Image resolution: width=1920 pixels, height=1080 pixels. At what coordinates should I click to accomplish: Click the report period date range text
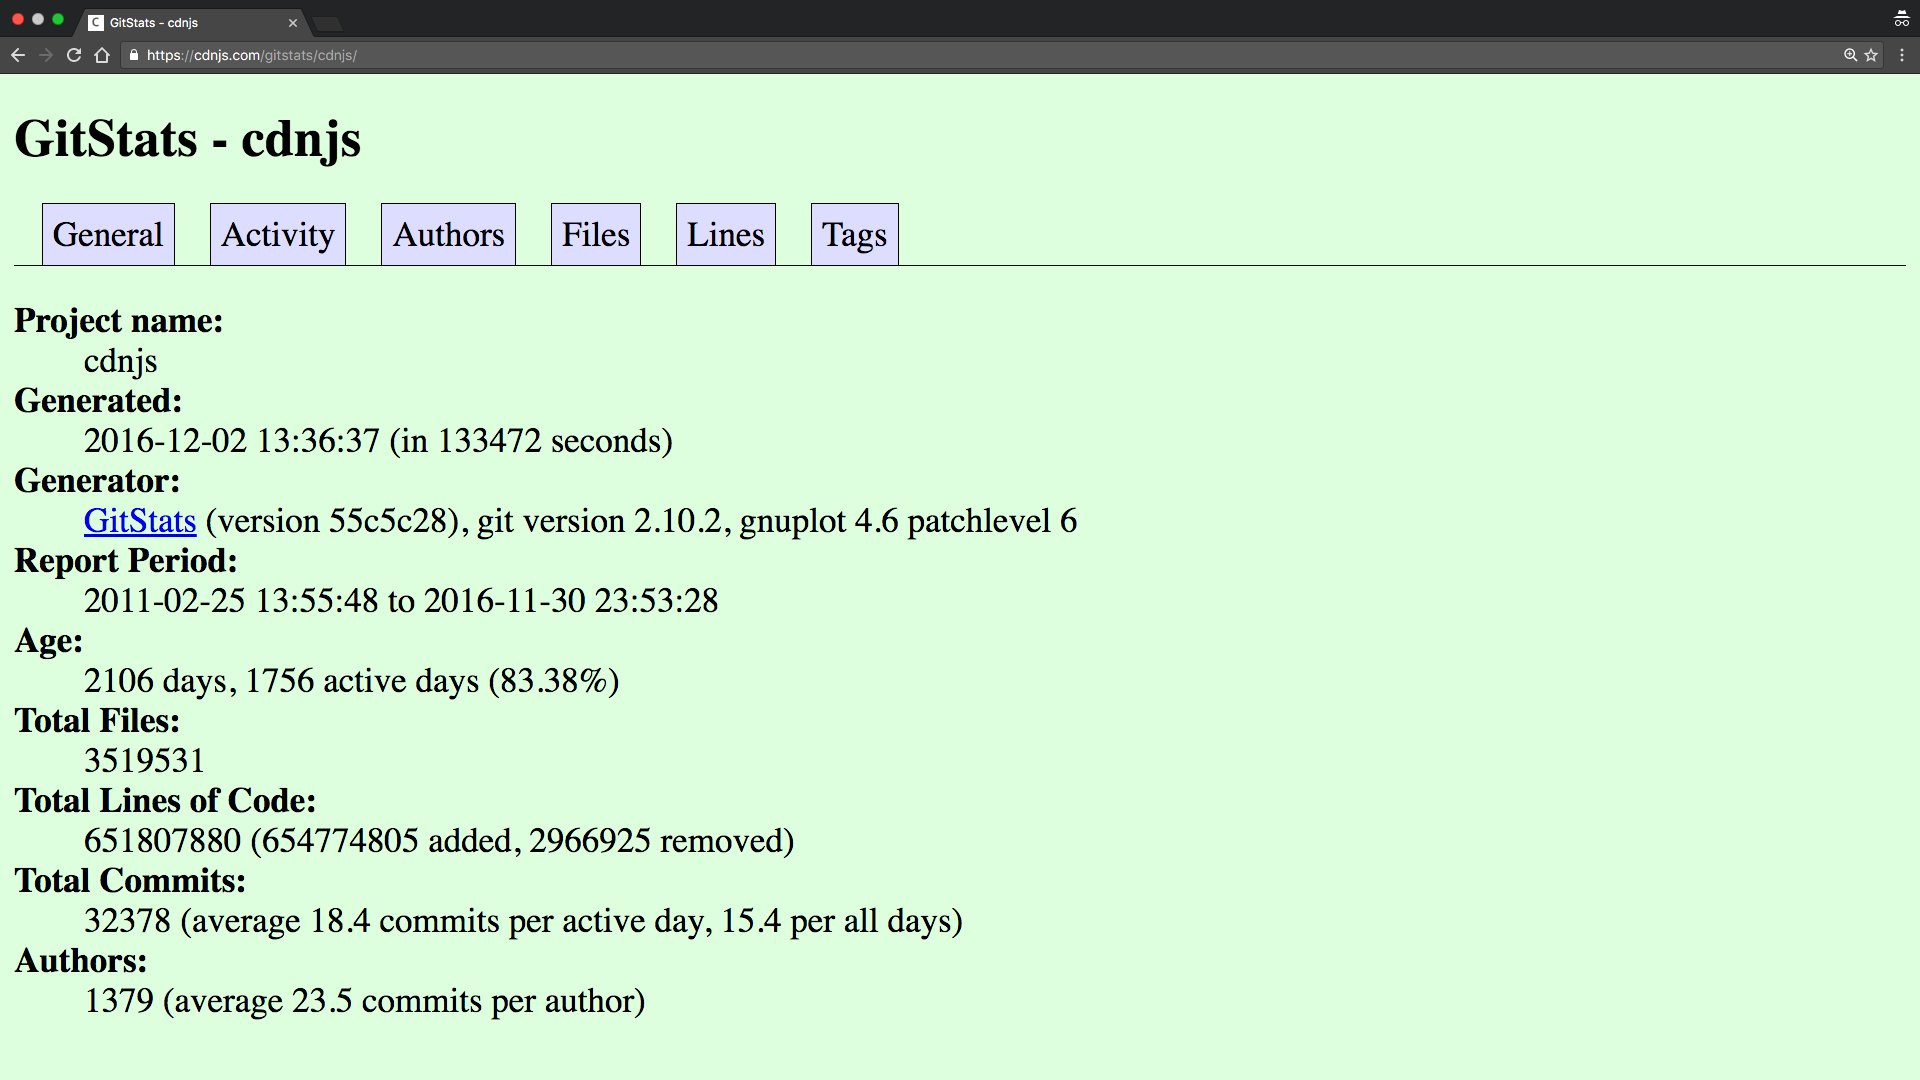[401, 601]
